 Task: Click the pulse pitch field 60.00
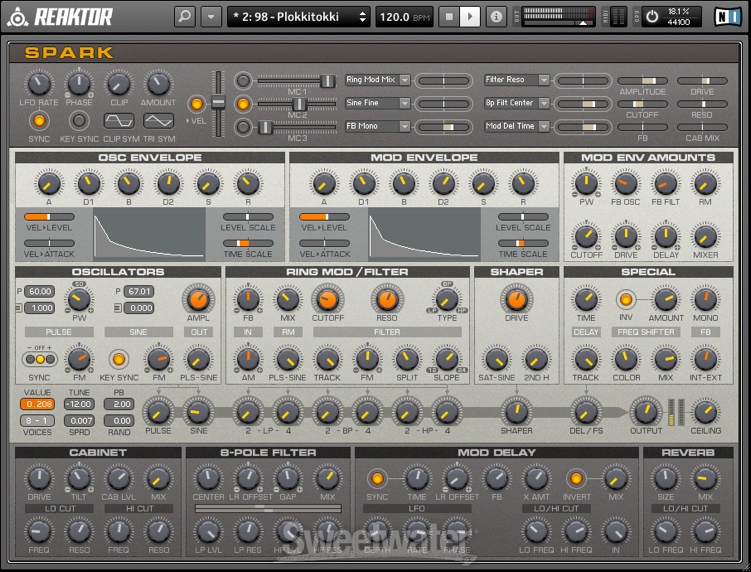[39, 291]
